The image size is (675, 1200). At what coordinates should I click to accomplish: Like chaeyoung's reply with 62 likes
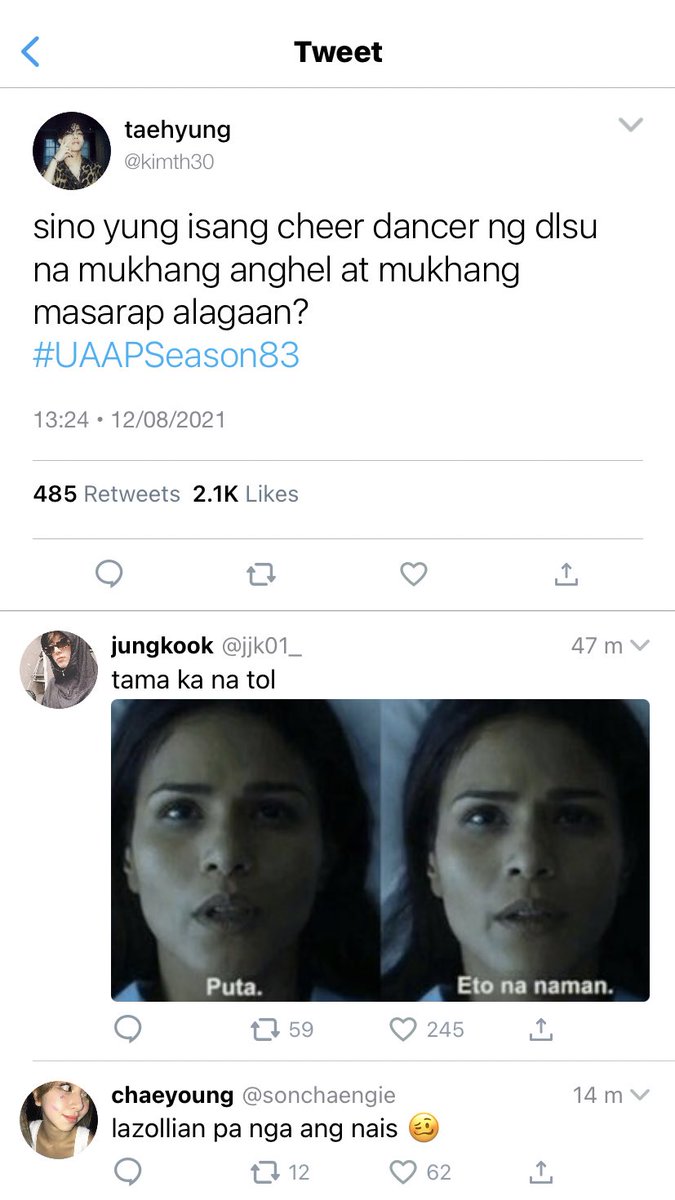coord(420,1171)
